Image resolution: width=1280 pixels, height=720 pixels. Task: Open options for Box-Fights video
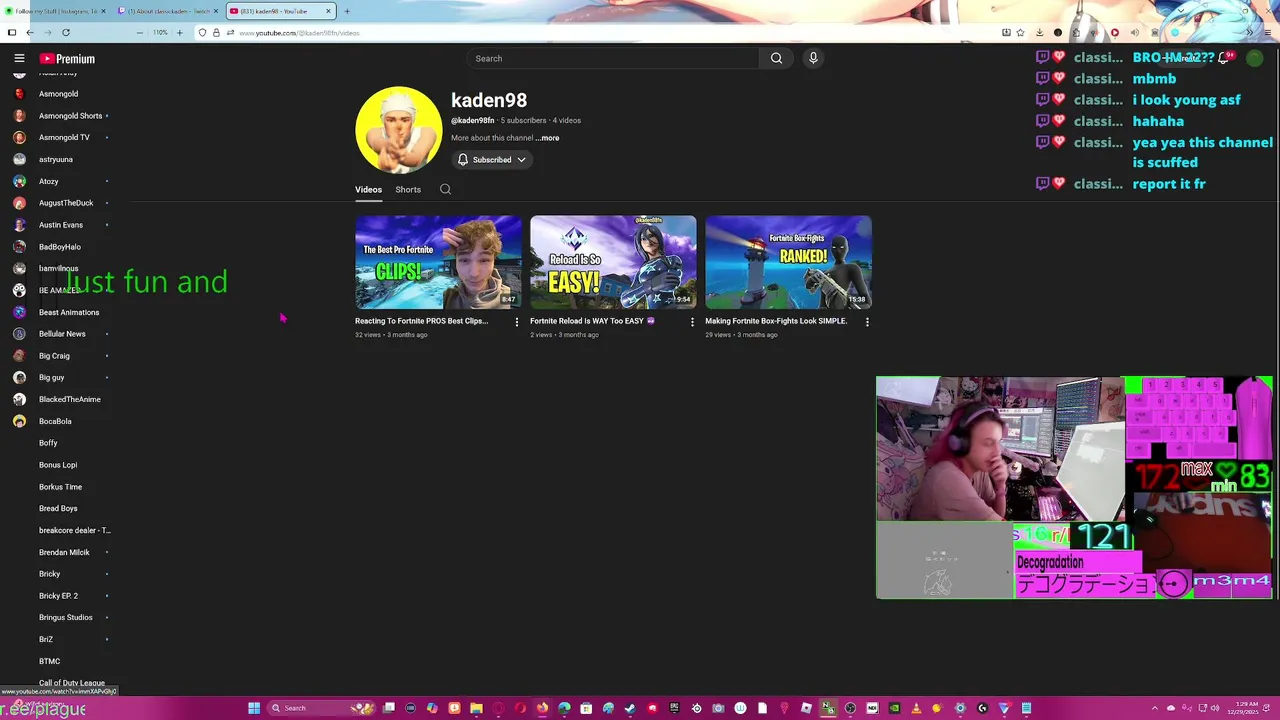point(867,322)
